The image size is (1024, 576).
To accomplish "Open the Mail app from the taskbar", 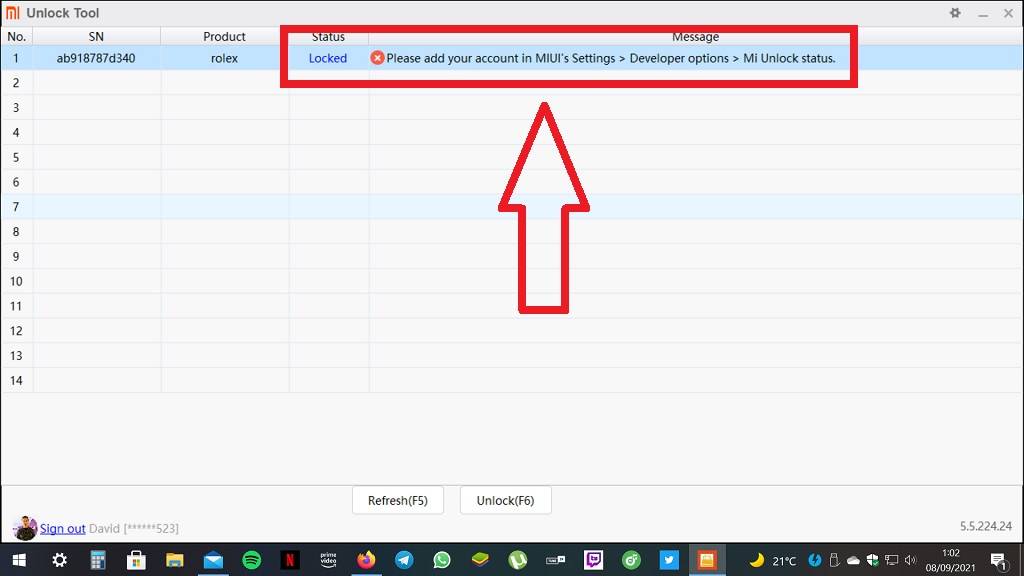I will tap(213, 560).
